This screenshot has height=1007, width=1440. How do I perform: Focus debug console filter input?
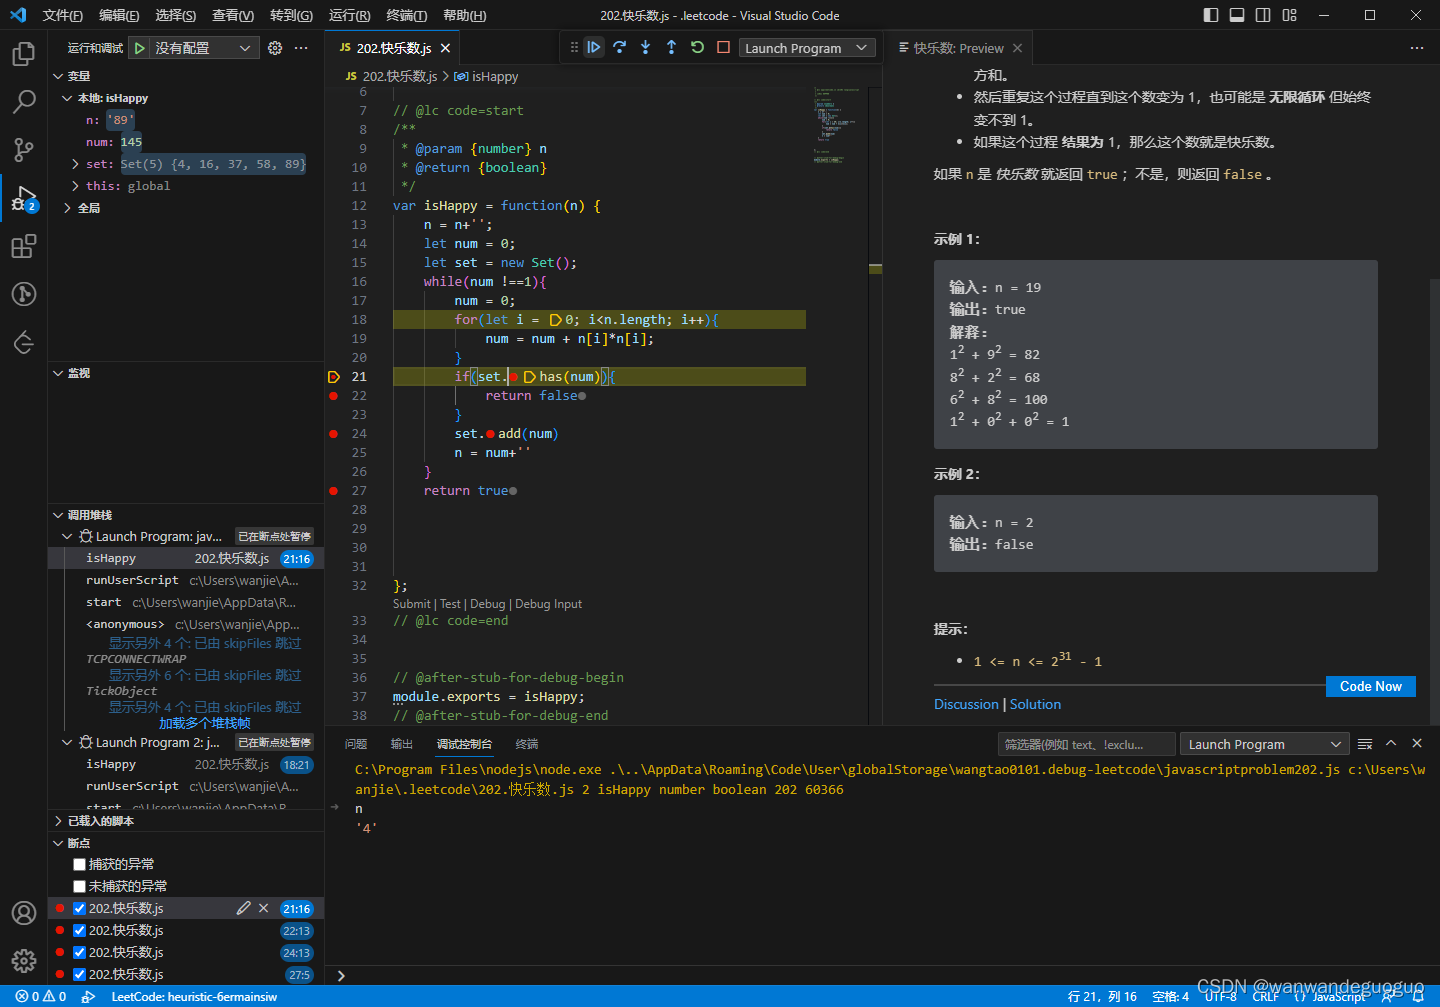click(1086, 744)
